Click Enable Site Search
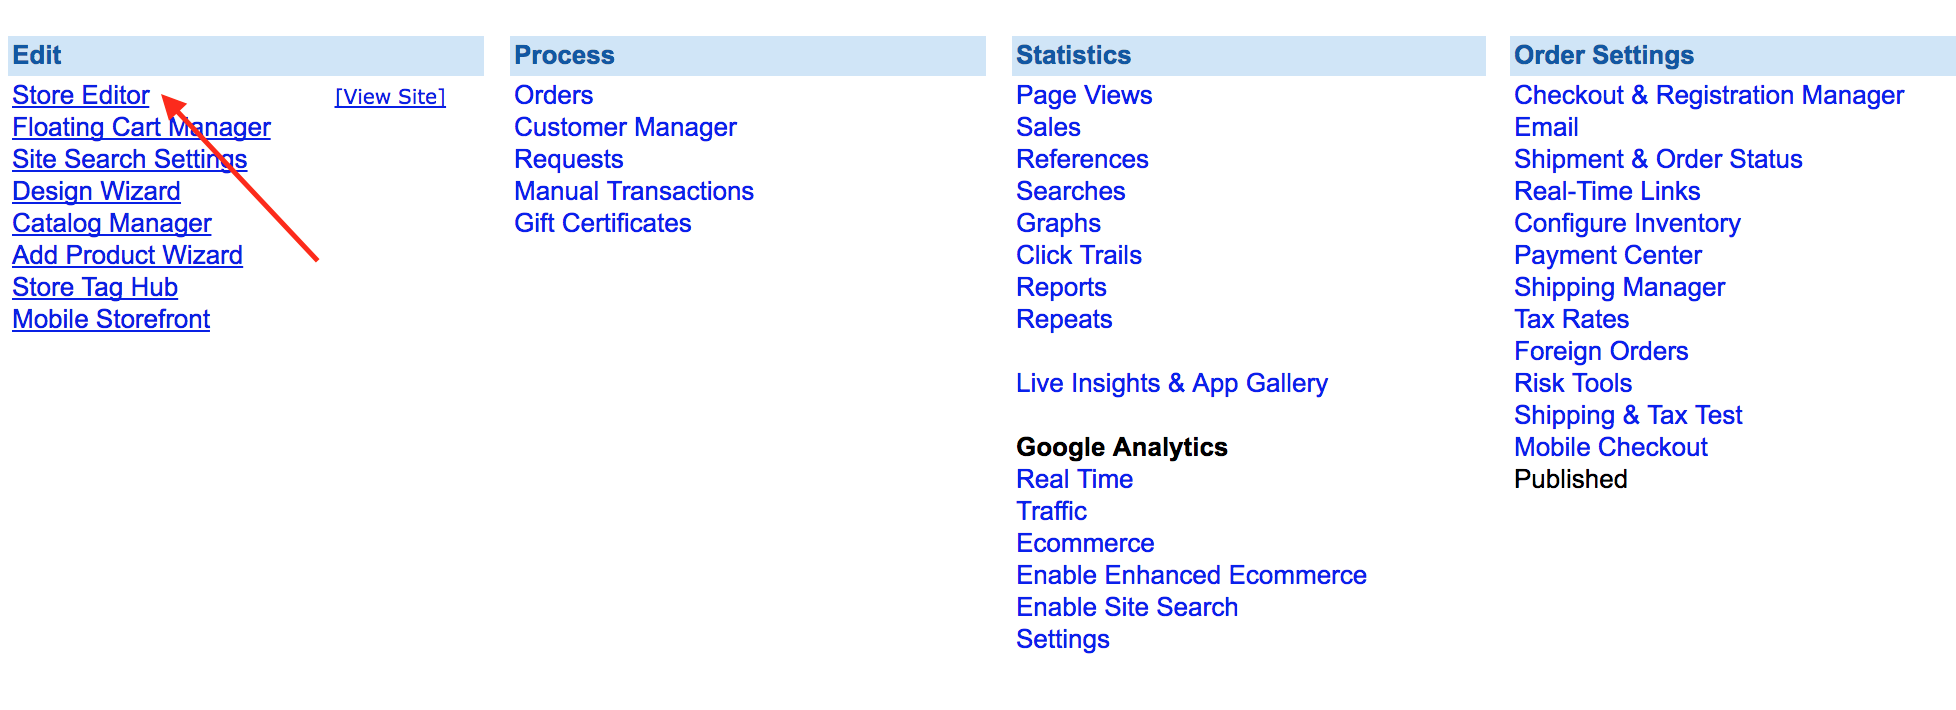This screenshot has height=710, width=1956. 1127,607
